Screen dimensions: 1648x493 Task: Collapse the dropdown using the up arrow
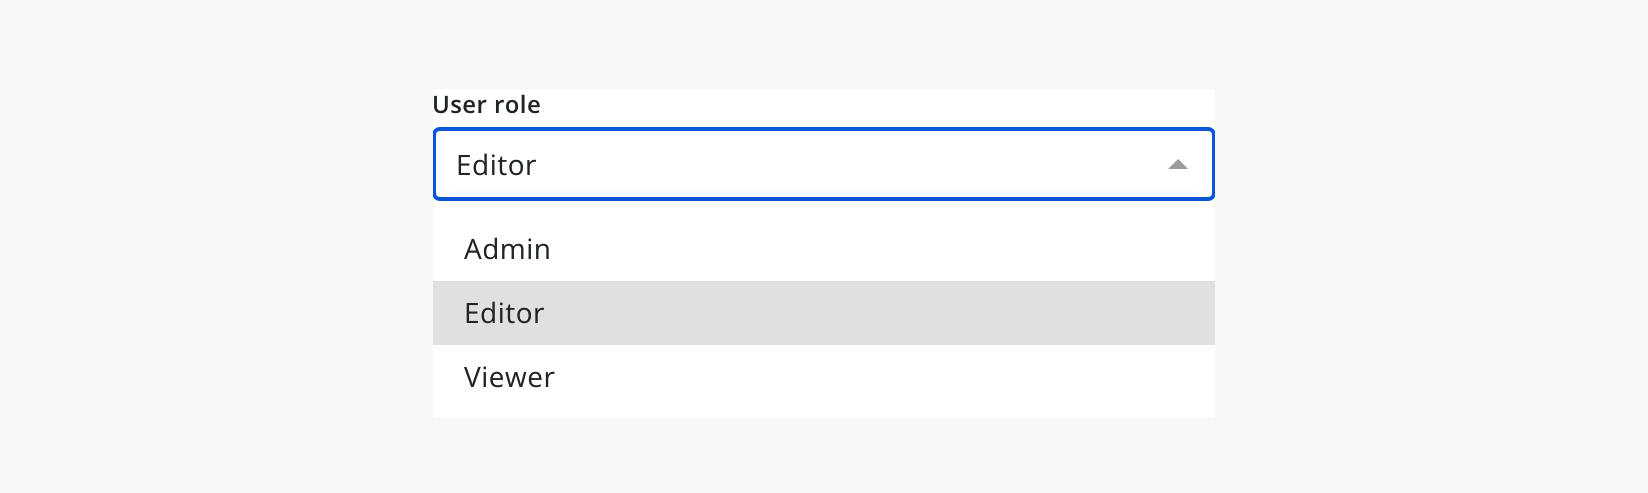click(1178, 164)
